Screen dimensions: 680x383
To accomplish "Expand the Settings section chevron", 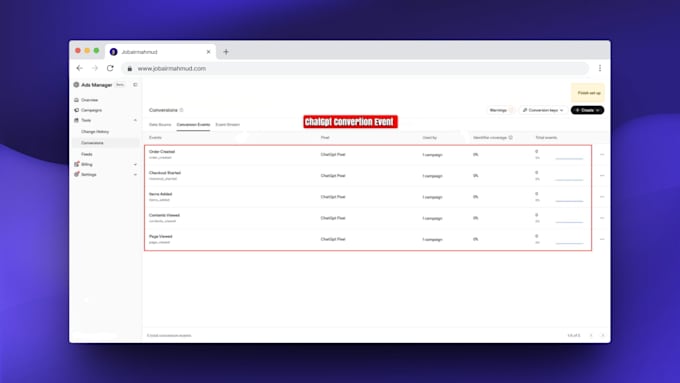I will click(x=135, y=174).
